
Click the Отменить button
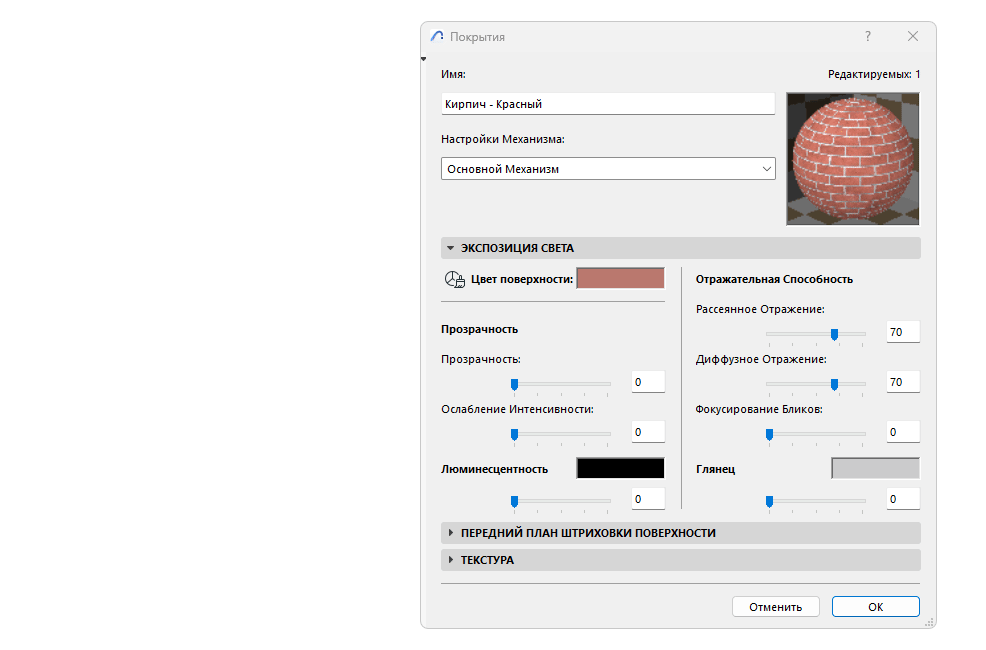pyautogui.click(x=775, y=606)
